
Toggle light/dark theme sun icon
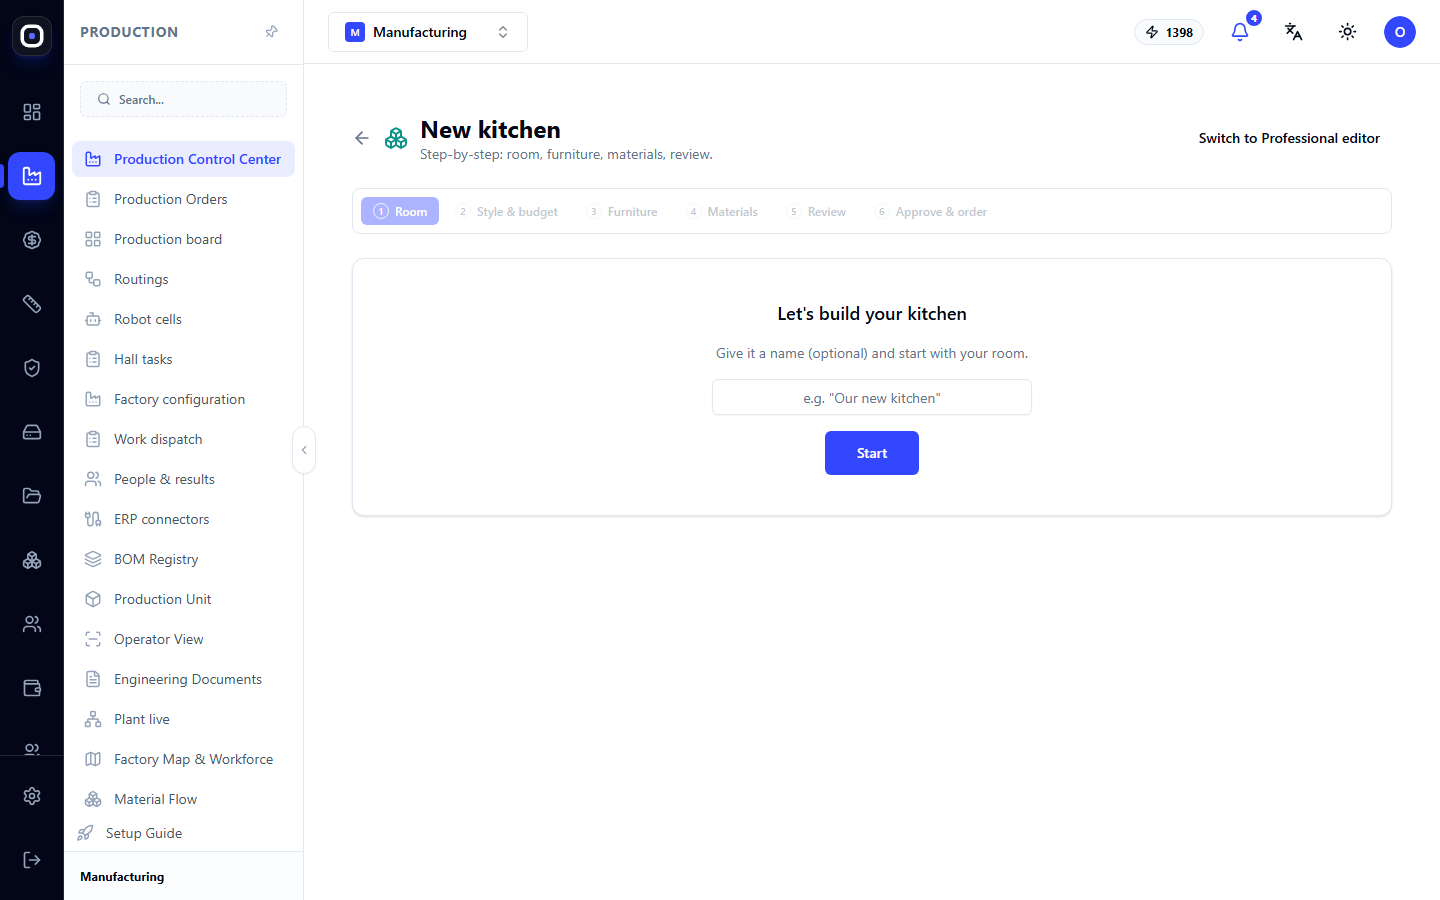click(1348, 32)
